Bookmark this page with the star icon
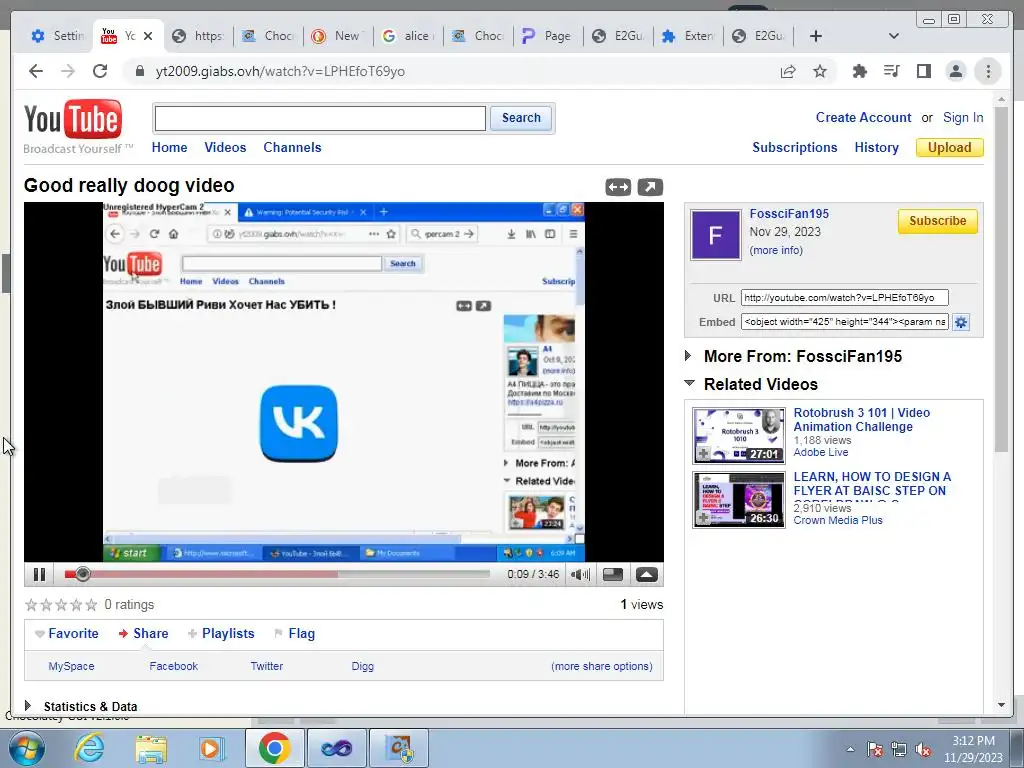1024x768 pixels. tap(820, 71)
